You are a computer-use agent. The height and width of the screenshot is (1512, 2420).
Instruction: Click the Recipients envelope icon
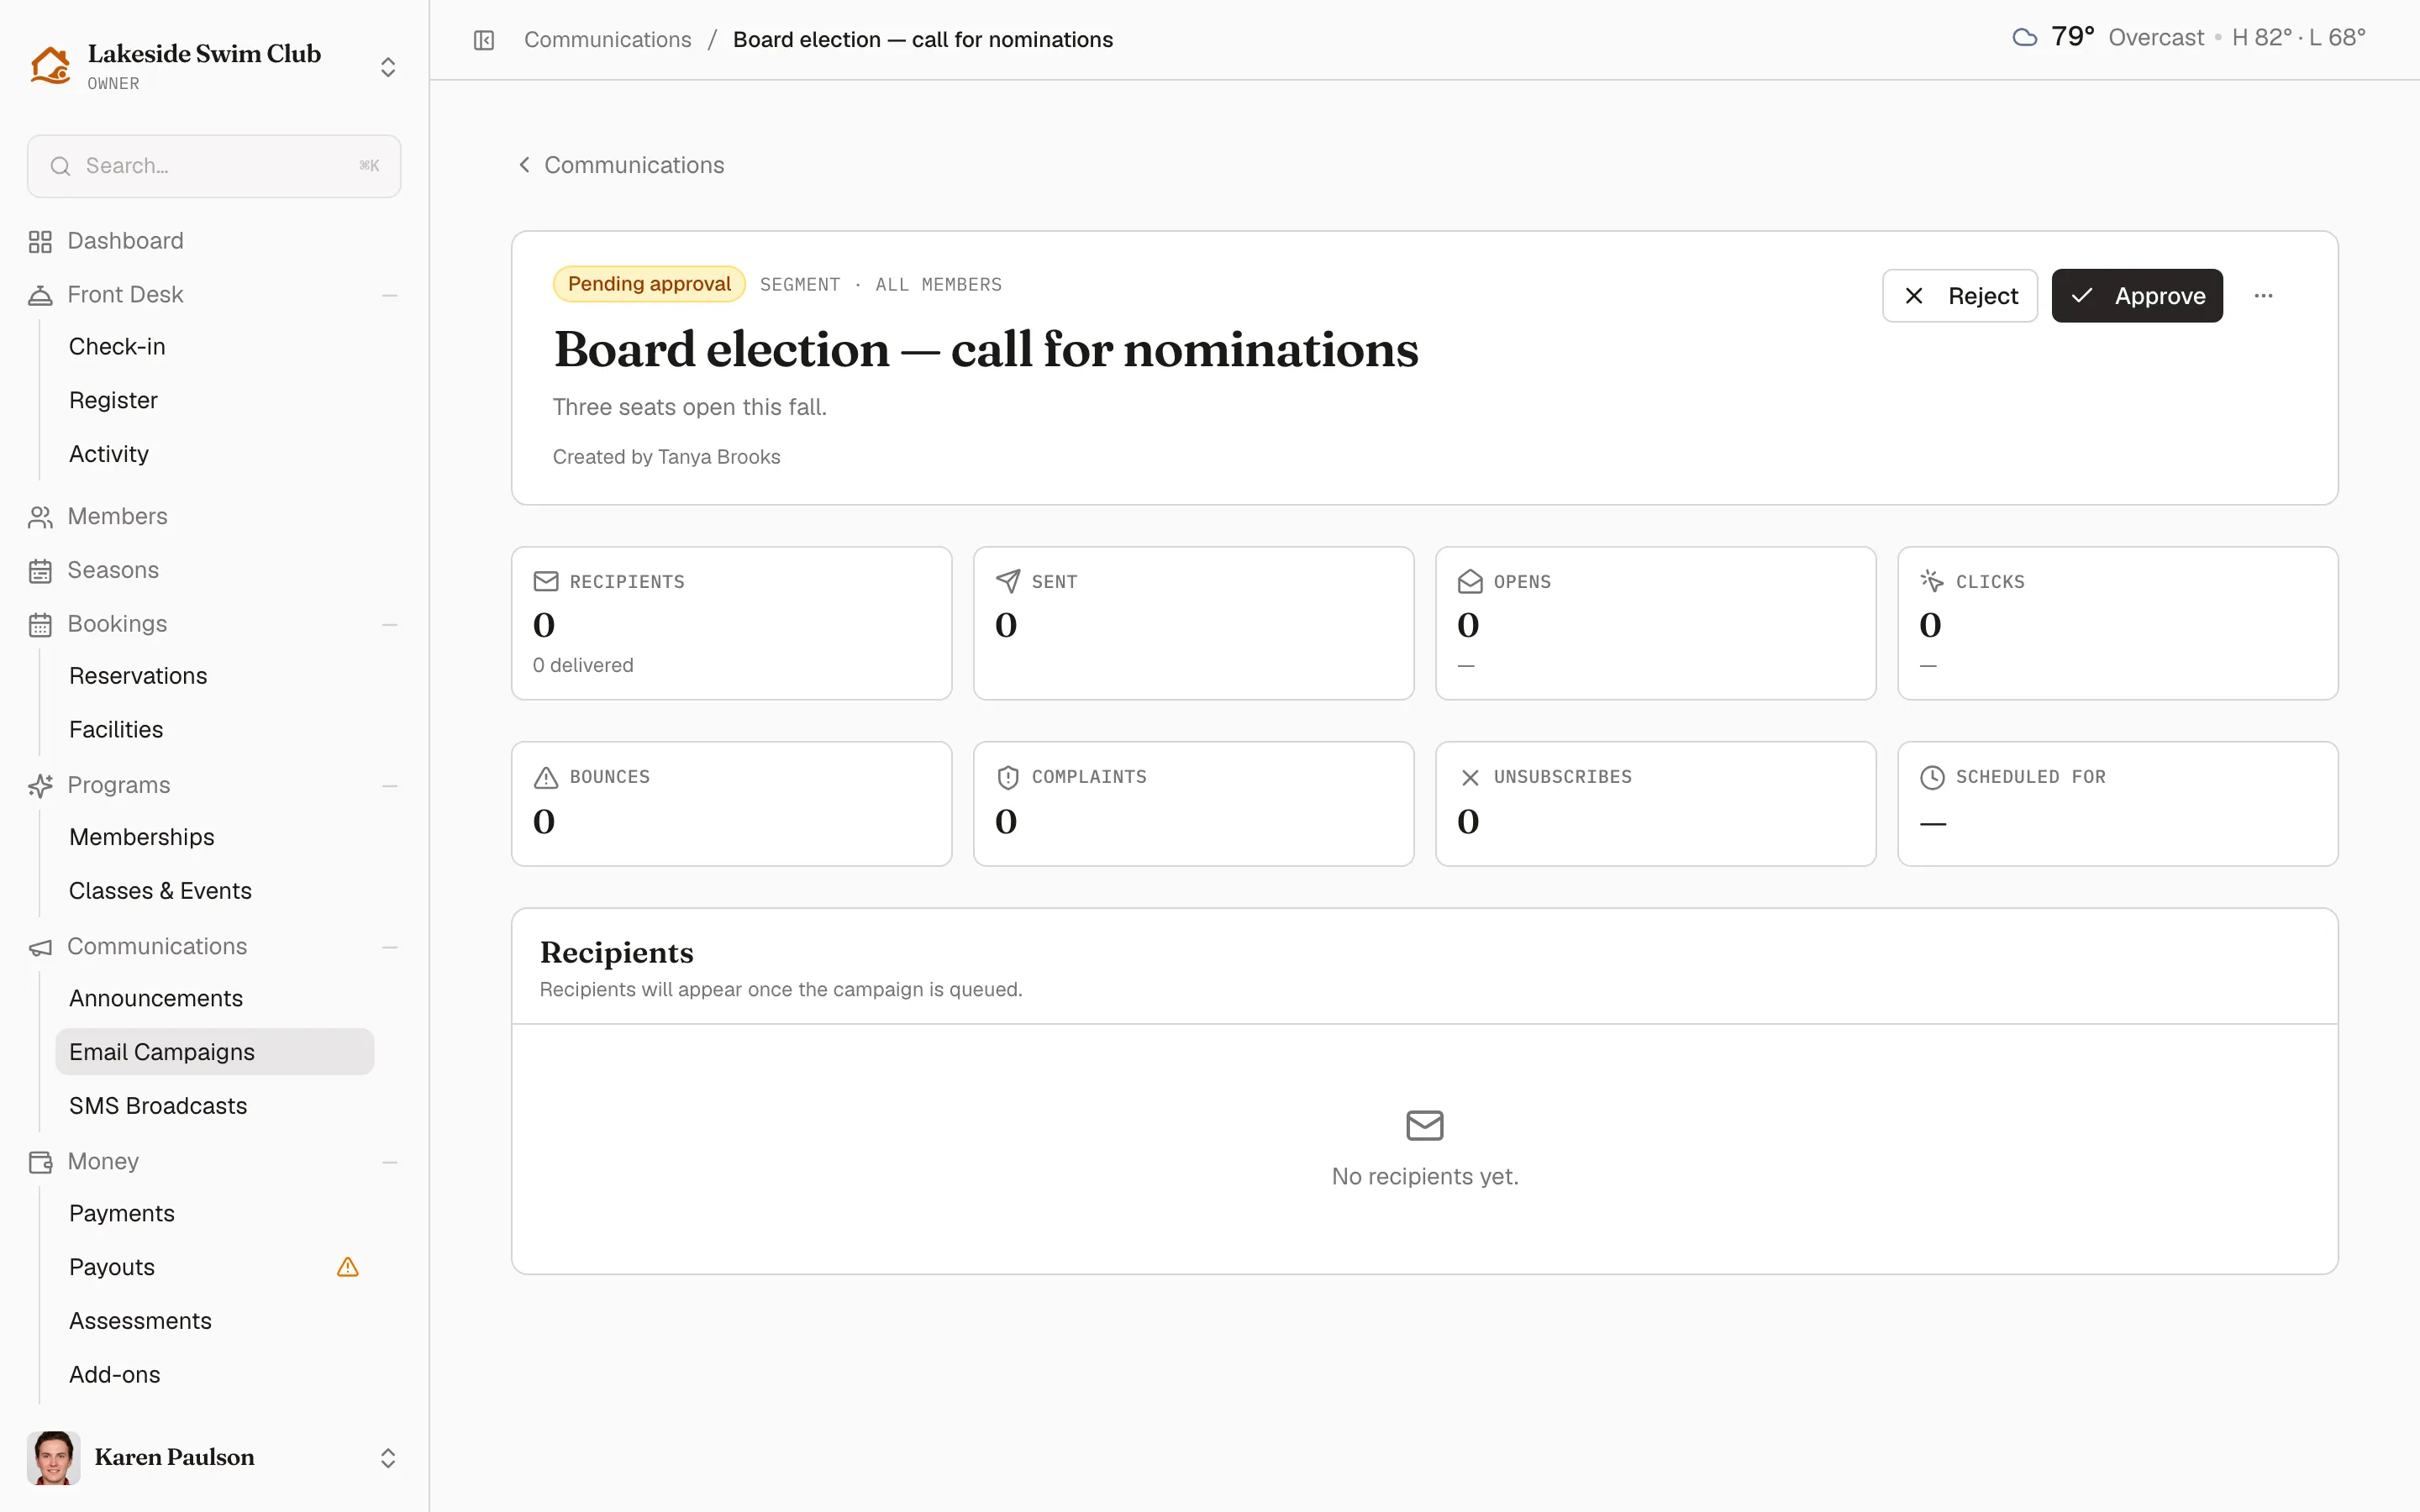(x=546, y=581)
